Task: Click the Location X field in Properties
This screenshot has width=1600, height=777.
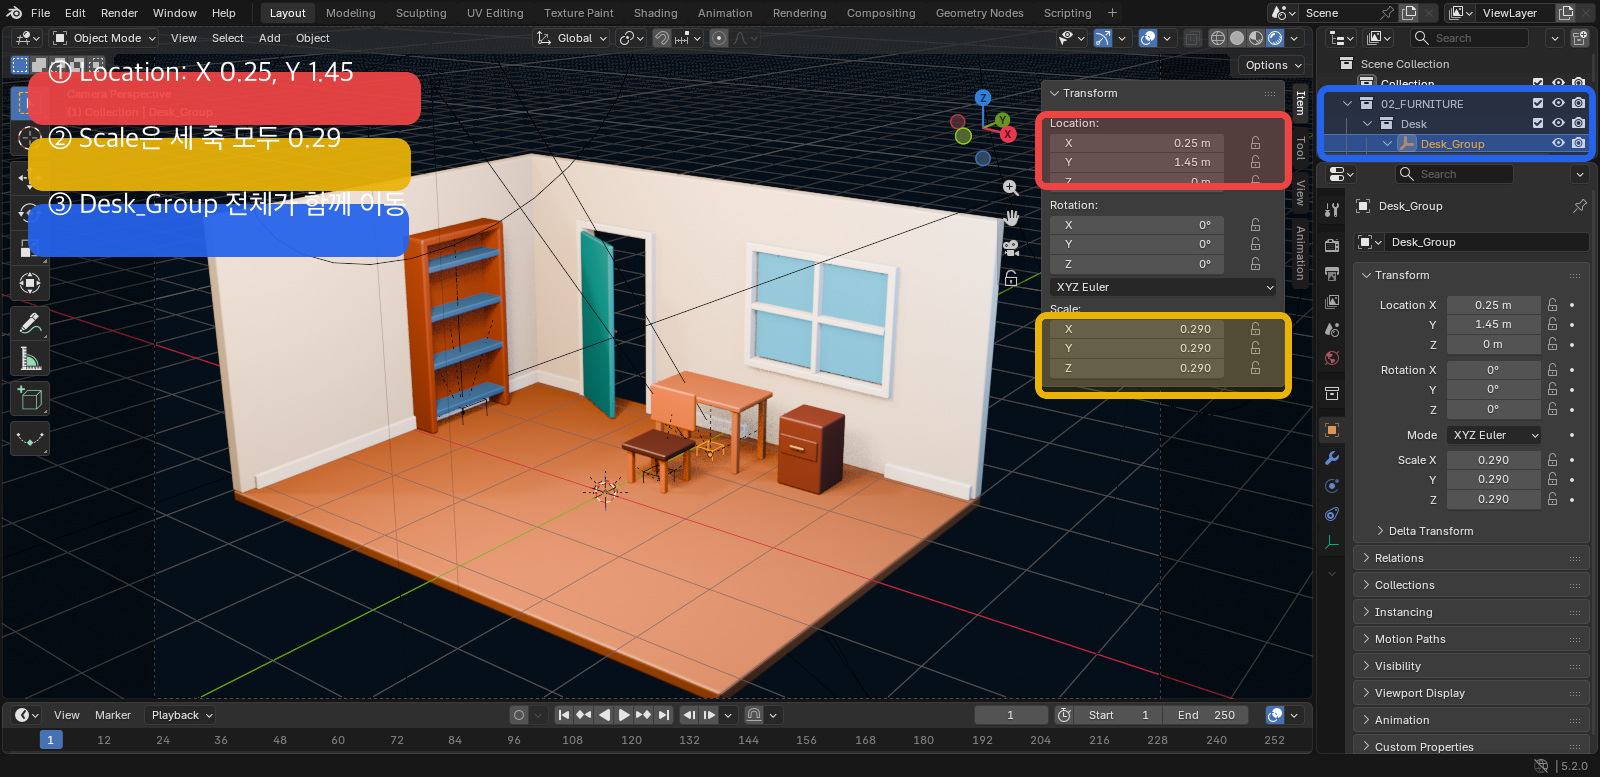Action: [1493, 305]
